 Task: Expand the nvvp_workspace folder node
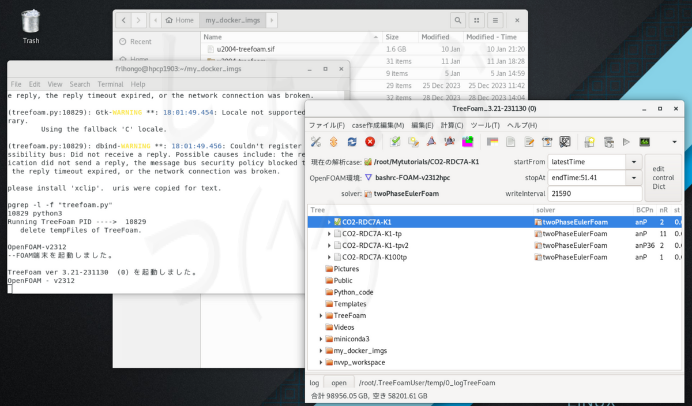click(x=321, y=362)
